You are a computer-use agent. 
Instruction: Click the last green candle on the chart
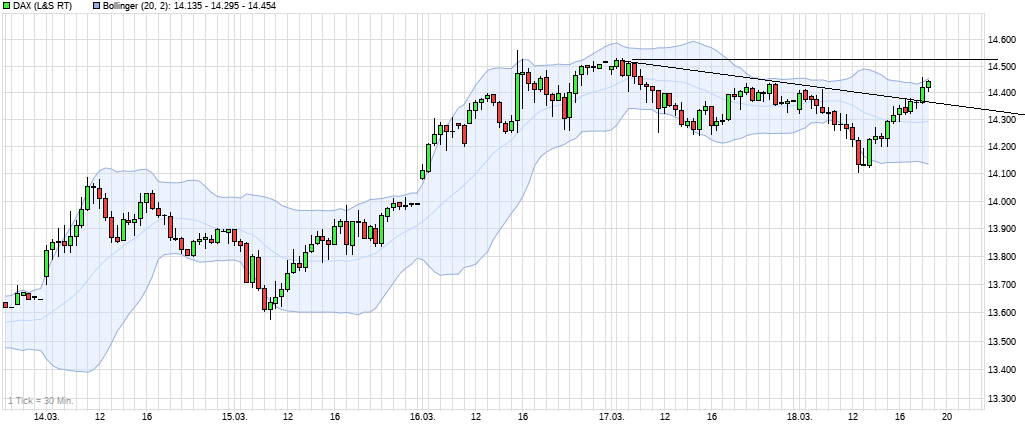click(x=928, y=84)
